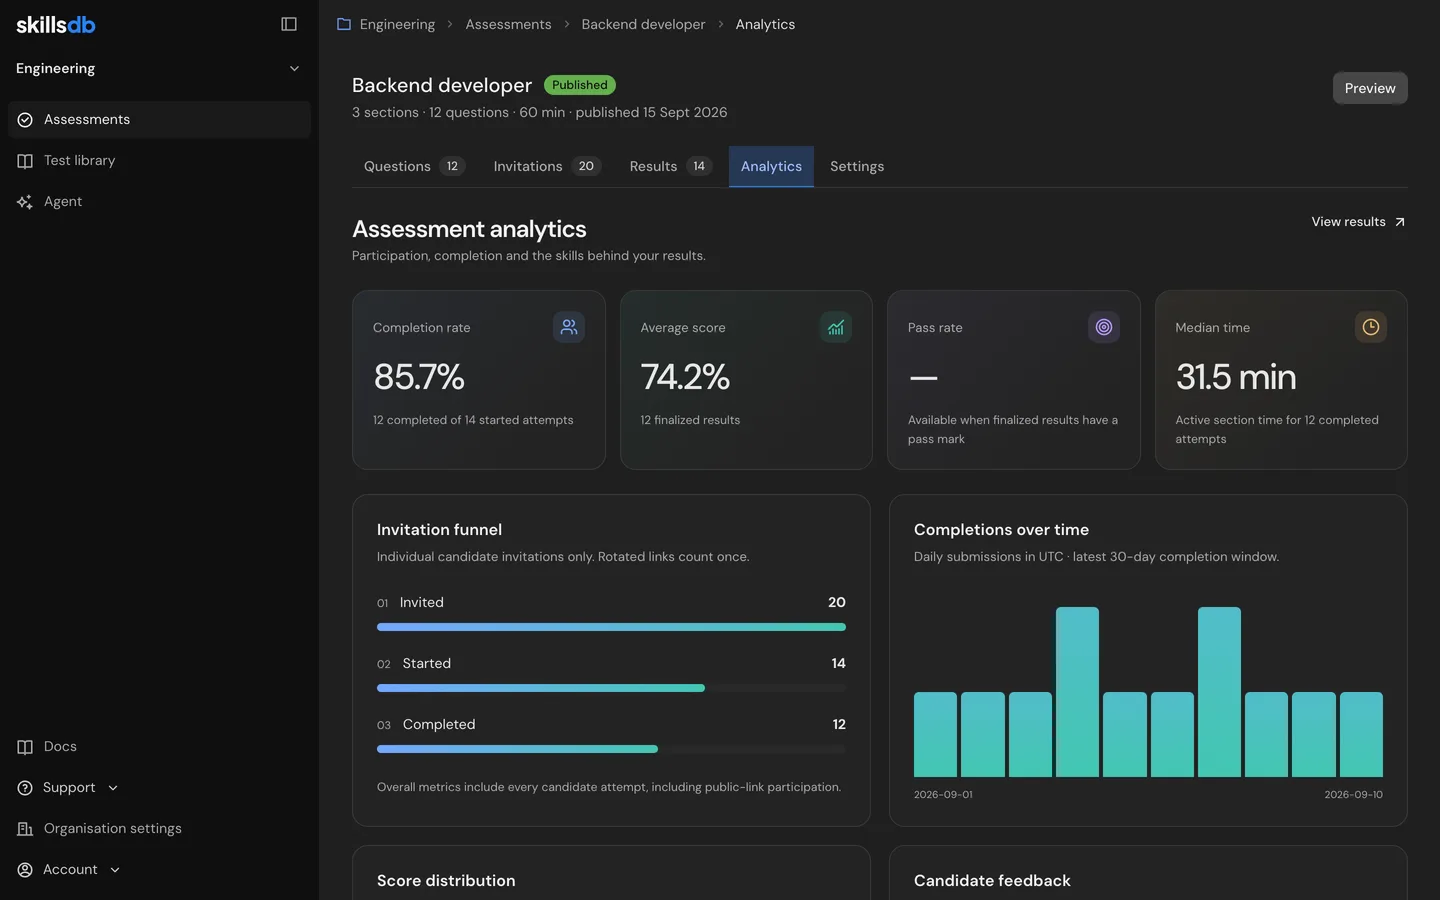1440x900 pixels.
Task: Click the Started funnel progress bar
Action: (611, 688)
